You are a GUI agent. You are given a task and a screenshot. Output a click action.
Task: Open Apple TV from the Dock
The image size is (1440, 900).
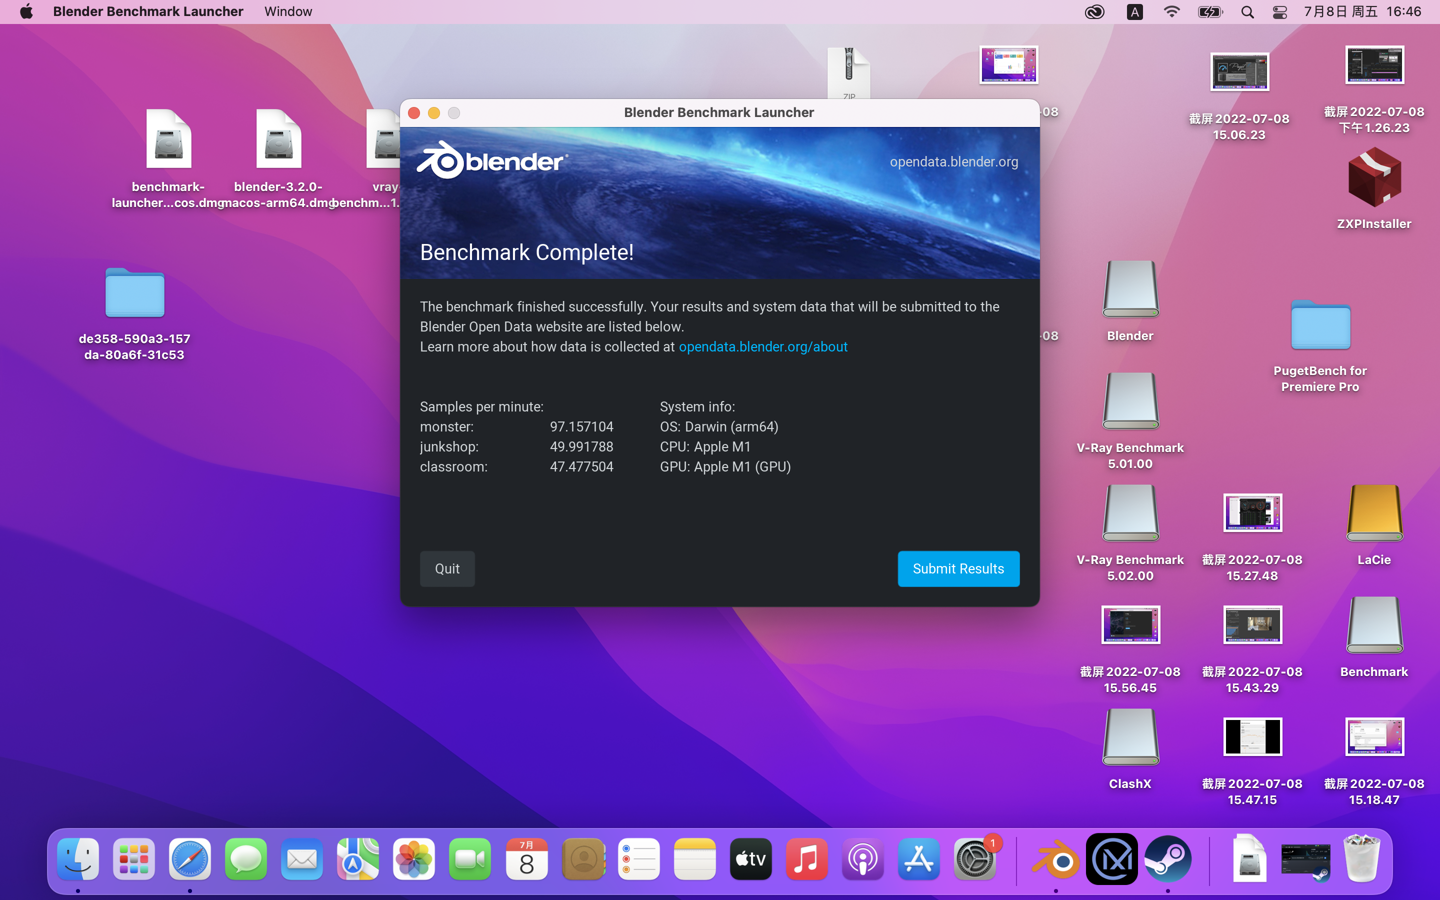tap(751, 859)
